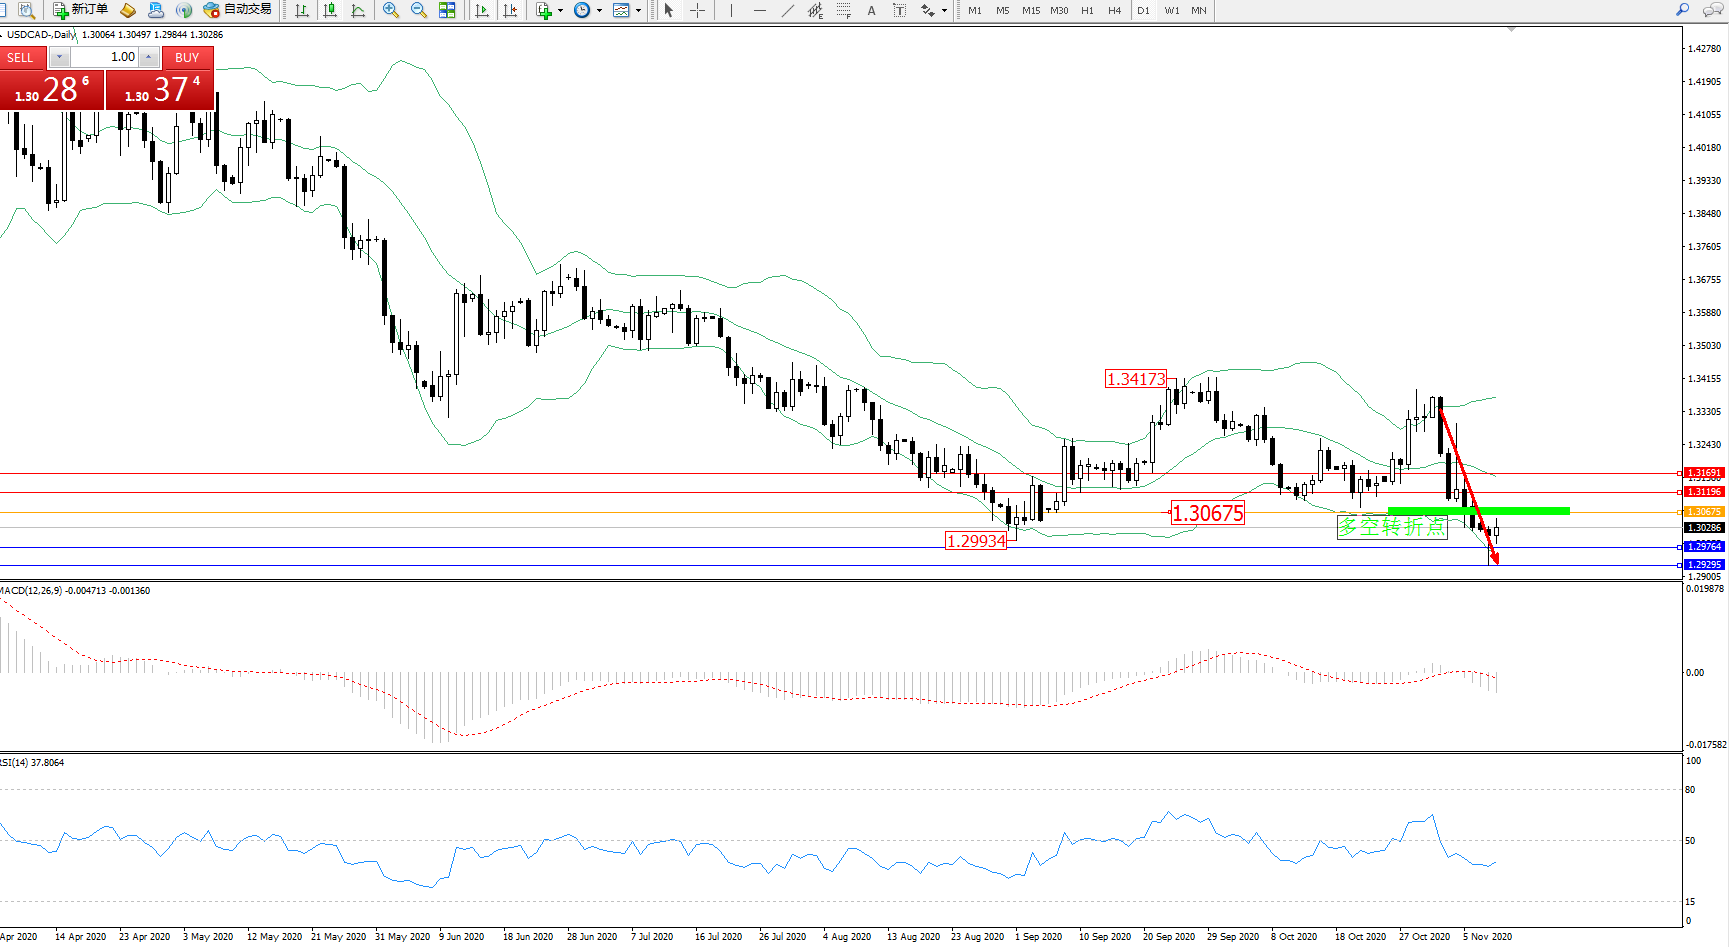The image size is (1729, 947).
Task: Increase lot volume with the up arrow
Action: pos(149,57)
